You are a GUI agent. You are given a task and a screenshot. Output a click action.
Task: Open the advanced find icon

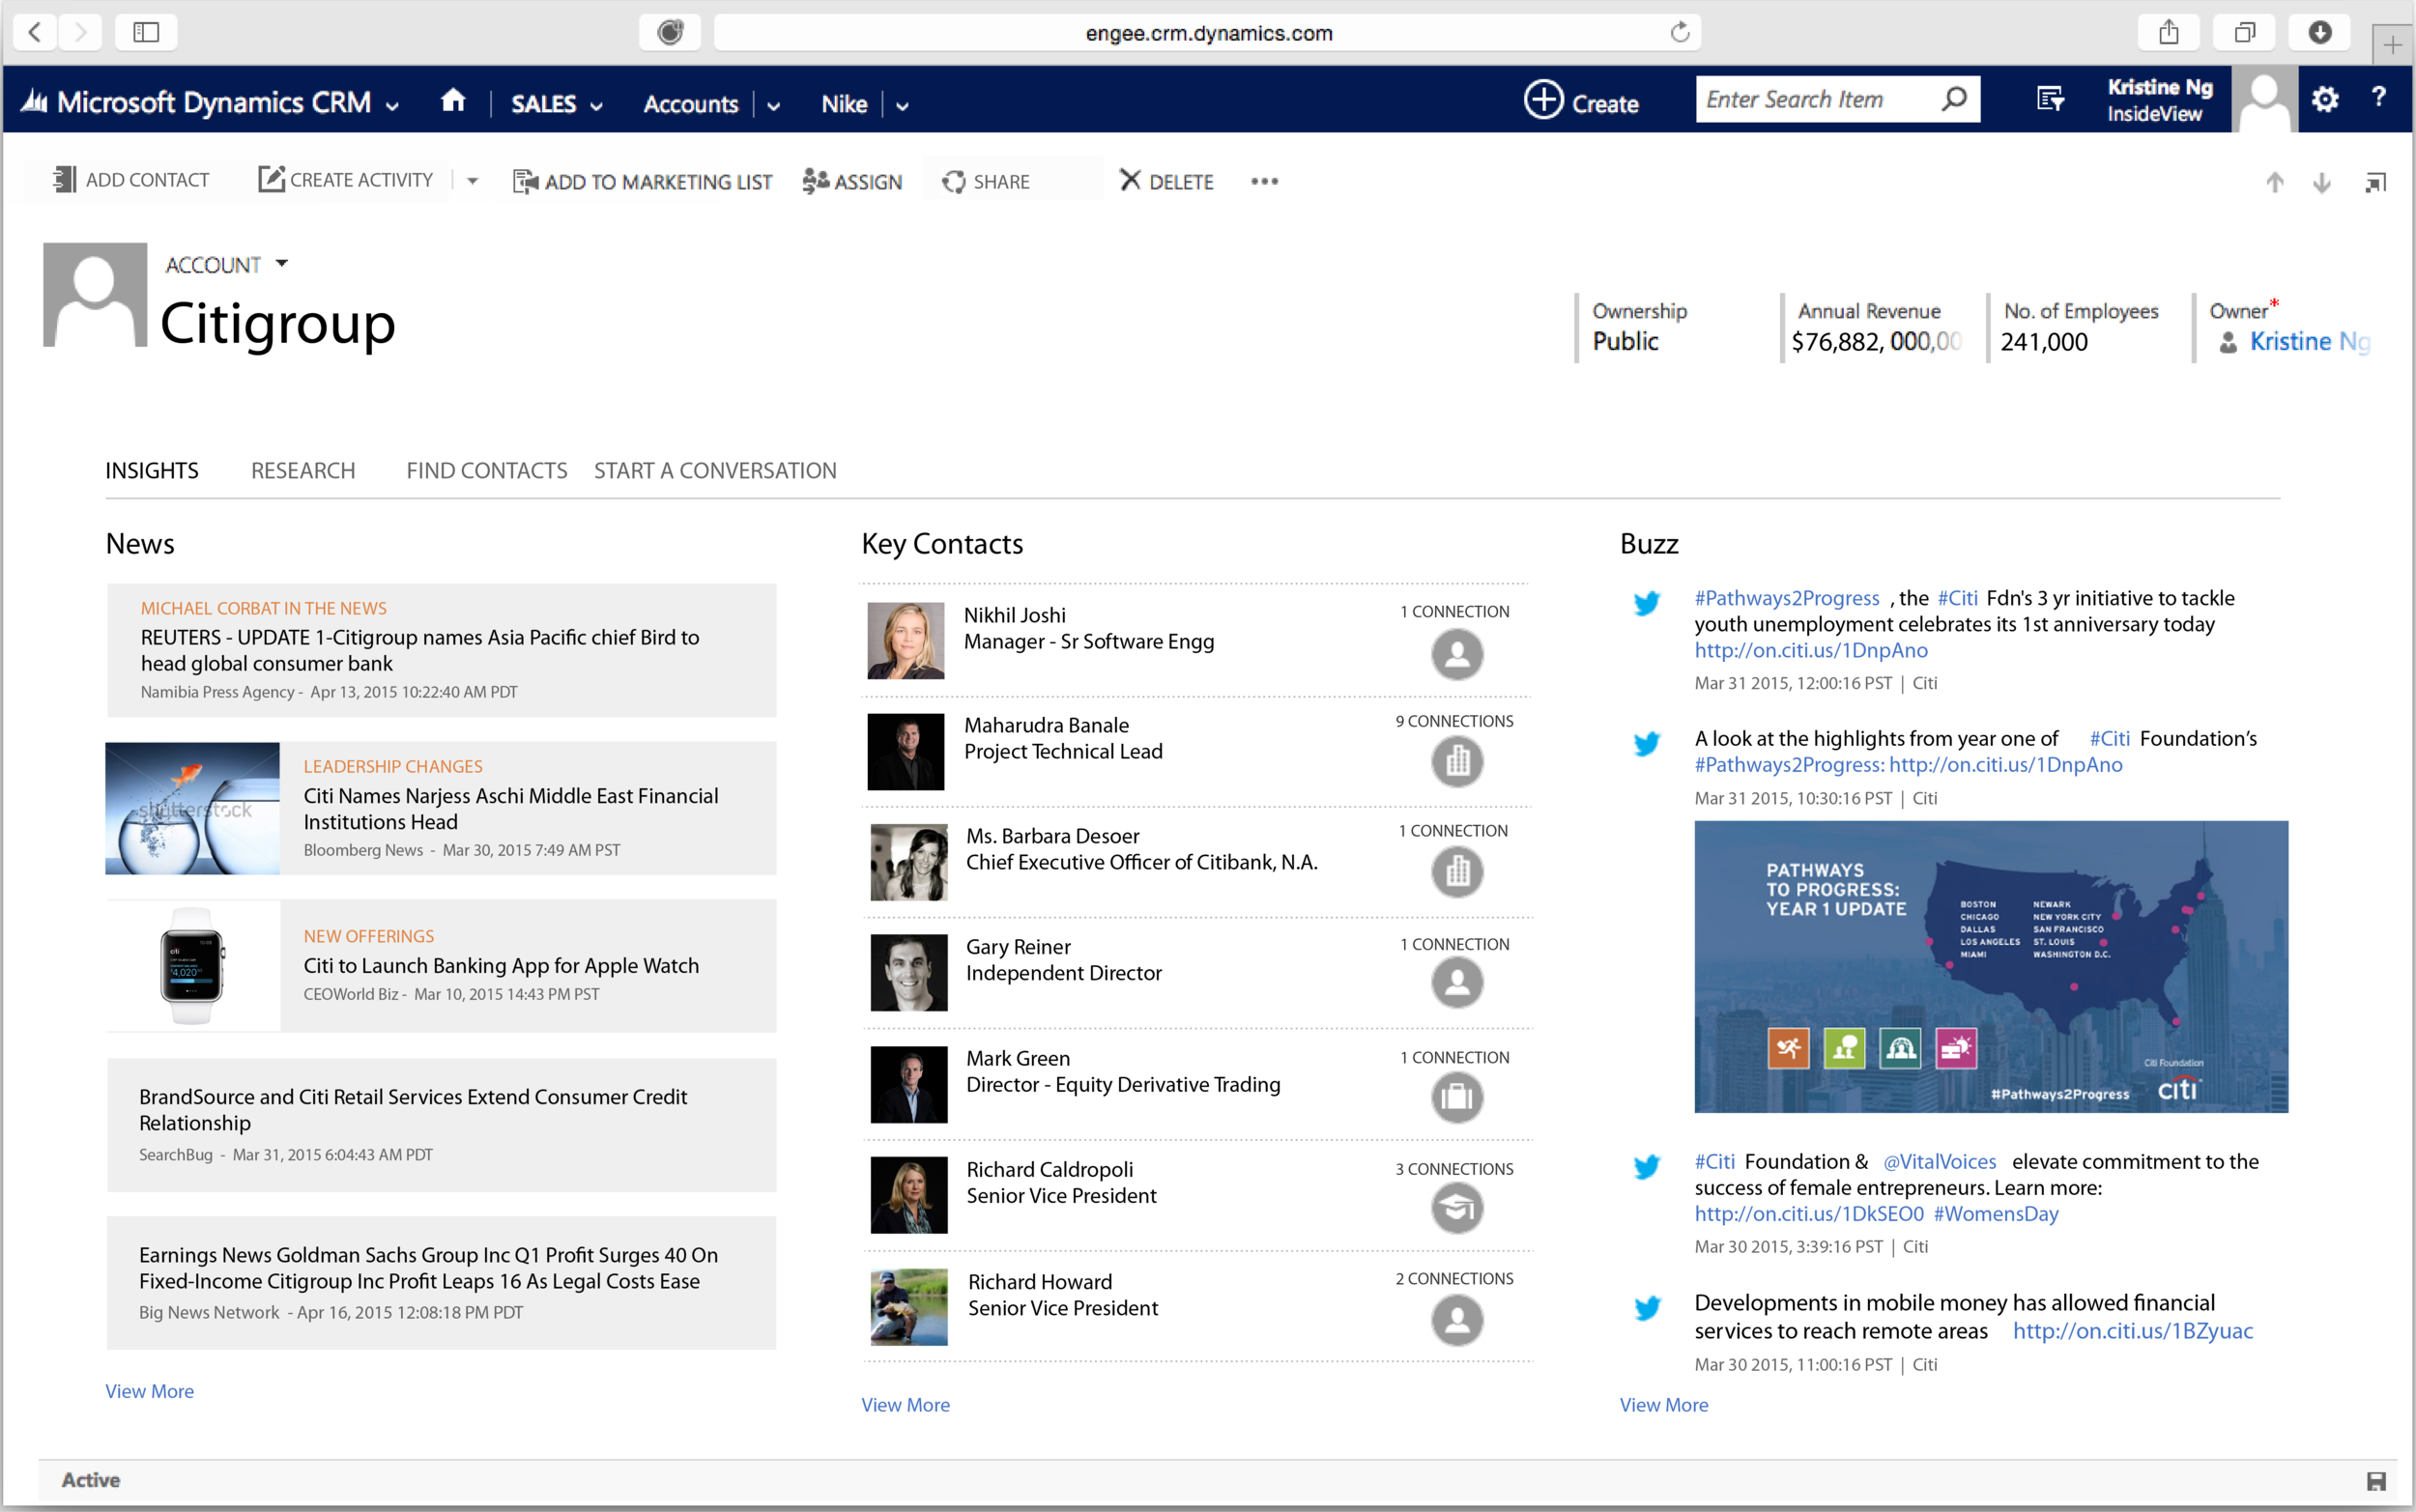pyautogui.click(x=2050, y=99)
